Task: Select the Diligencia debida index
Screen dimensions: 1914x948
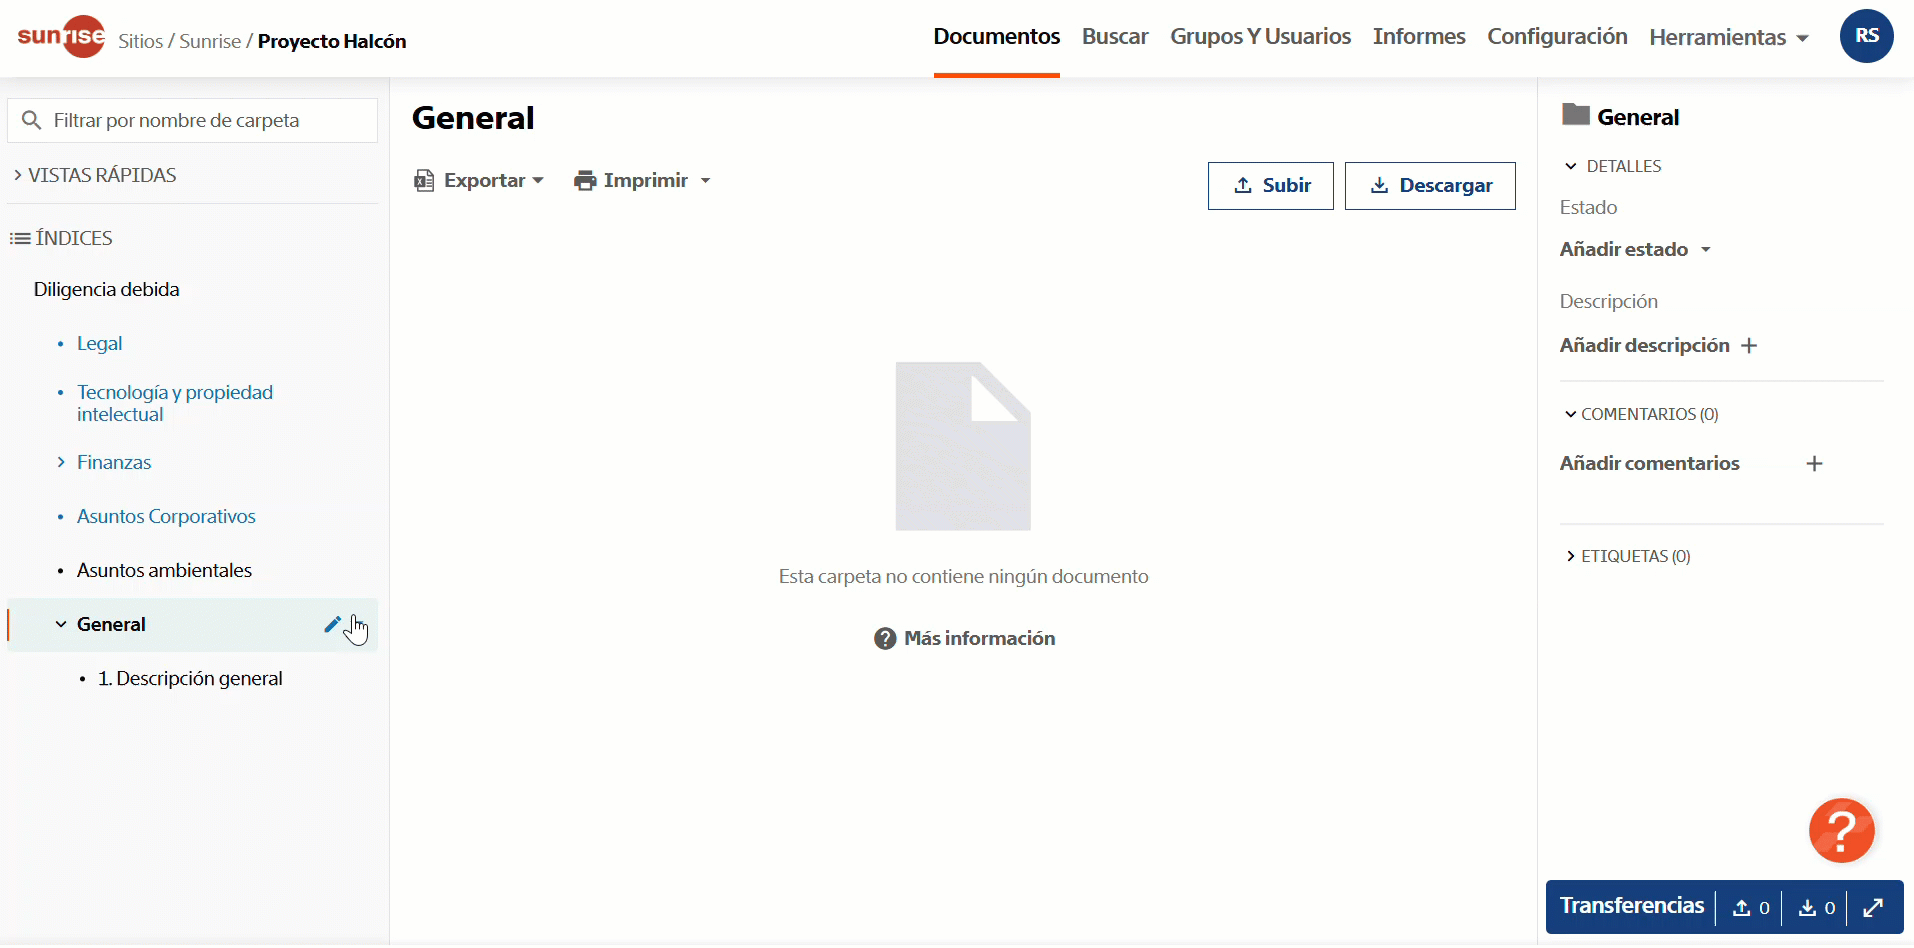Action: pyautogui.click(x=106, y=290)
